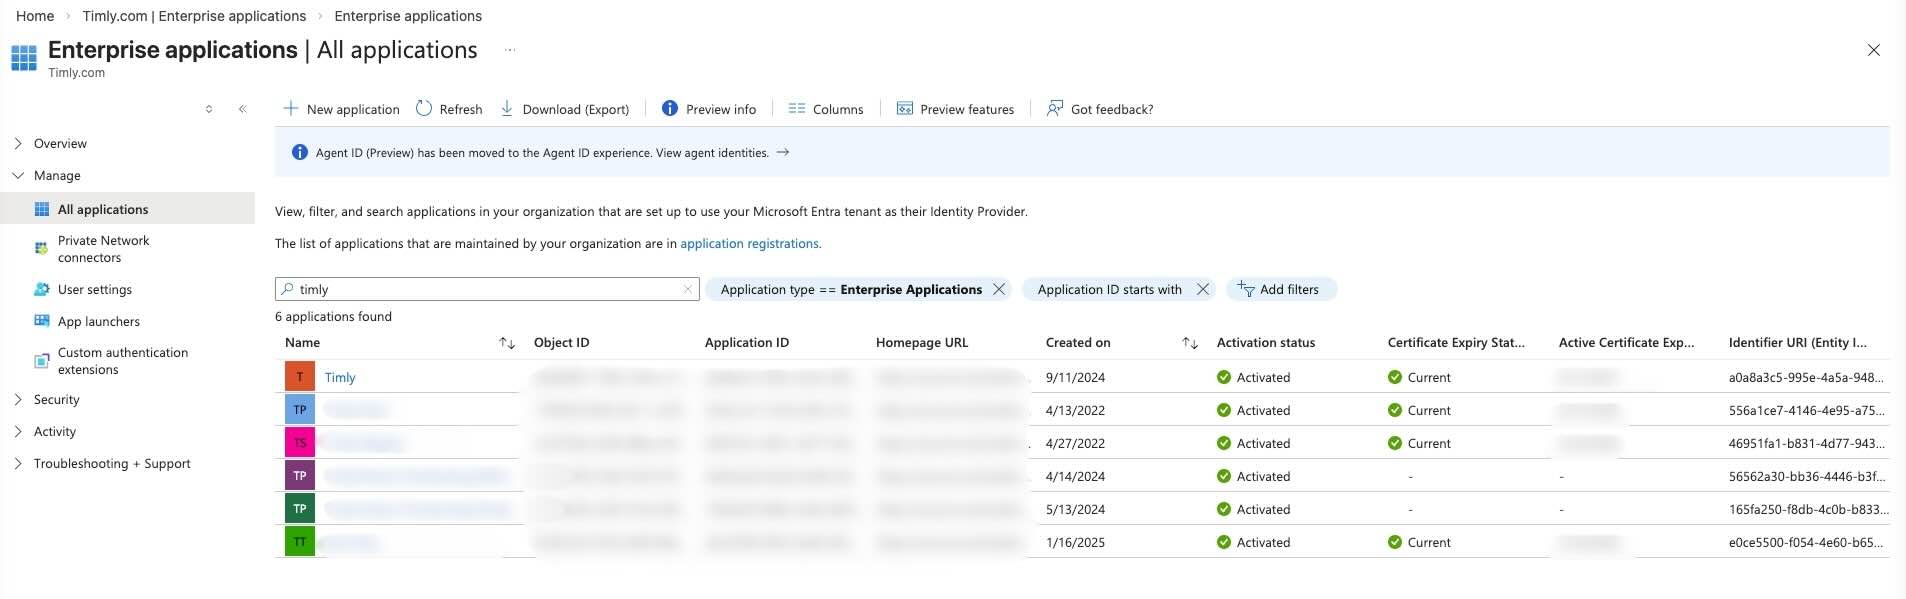Image resolution: width=1906 pixels, height=599 pixels.
Task: Click Got feedback? icon
Action: 1054,108
